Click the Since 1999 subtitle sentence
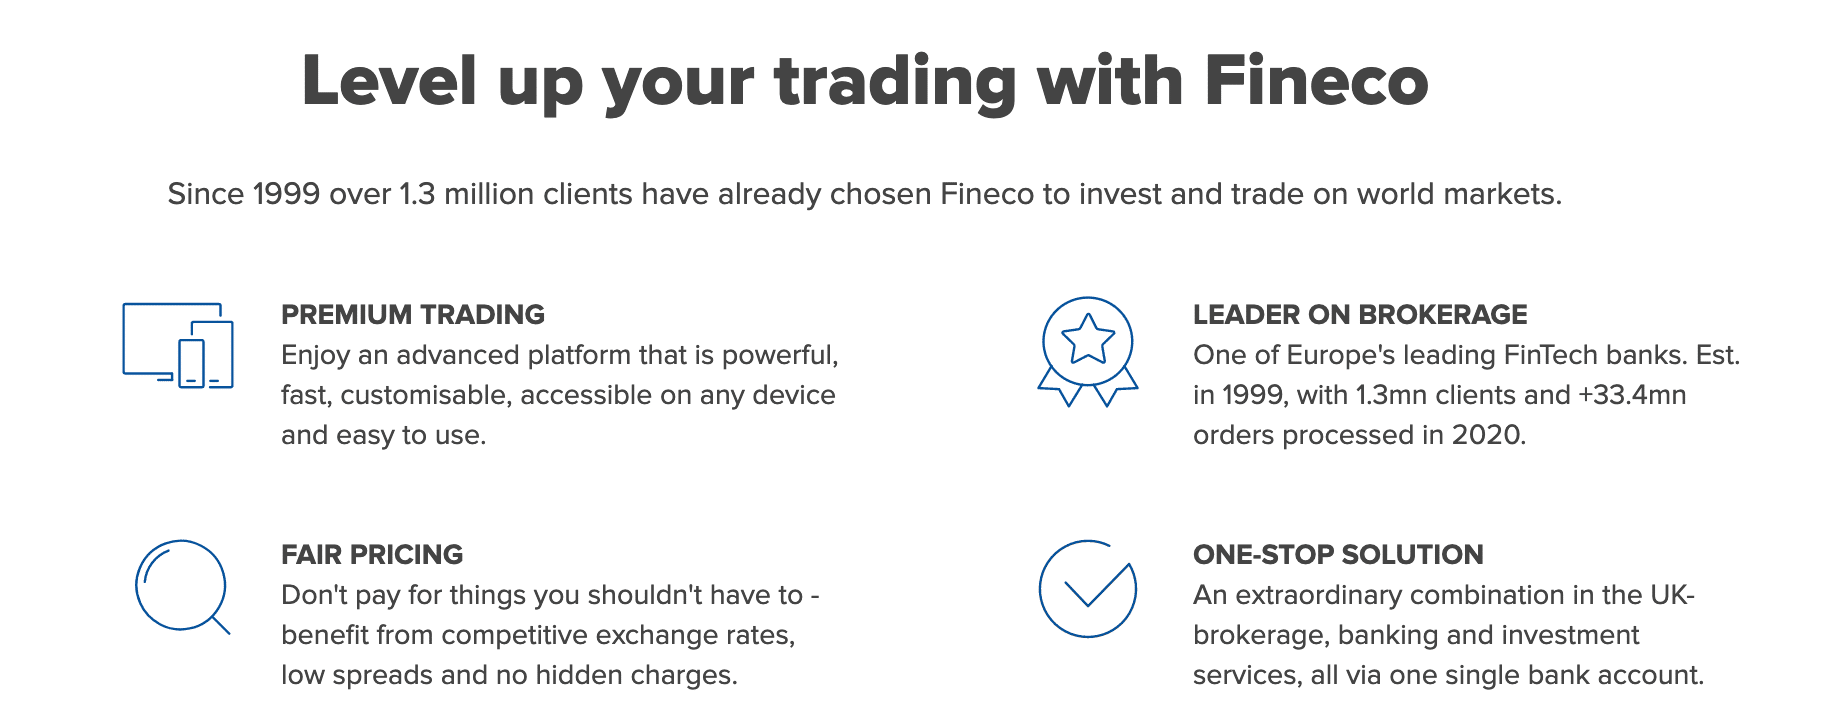 865,194
